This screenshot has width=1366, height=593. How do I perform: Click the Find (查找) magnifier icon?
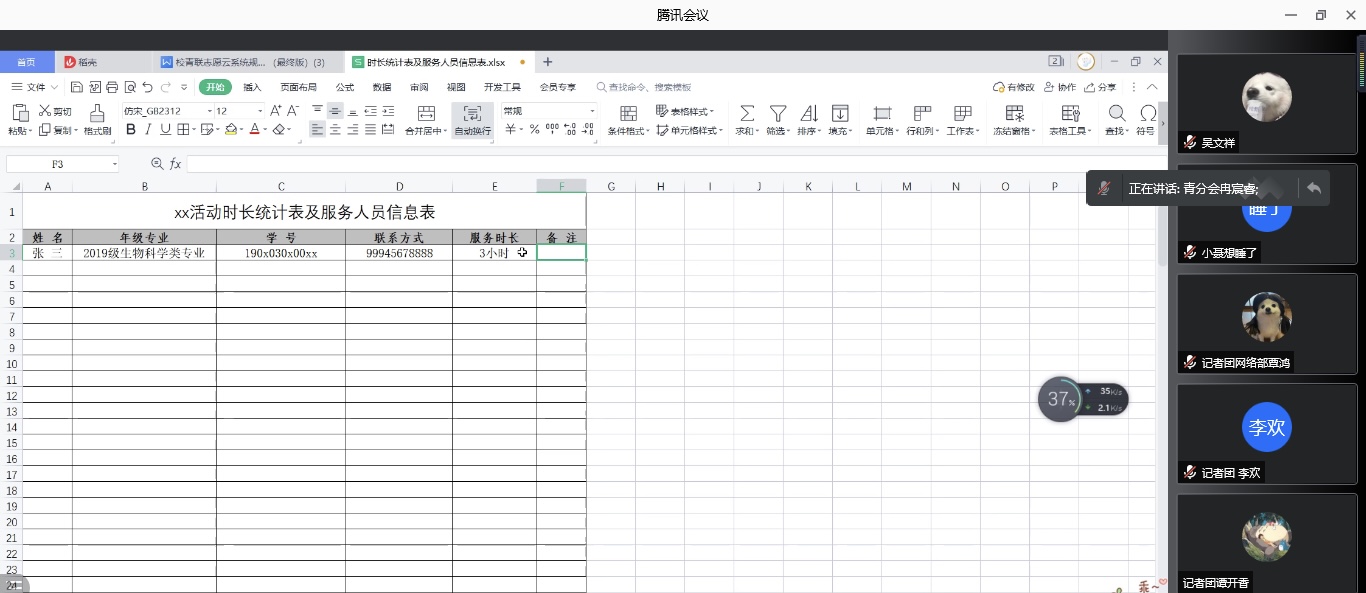(1116, 113)
